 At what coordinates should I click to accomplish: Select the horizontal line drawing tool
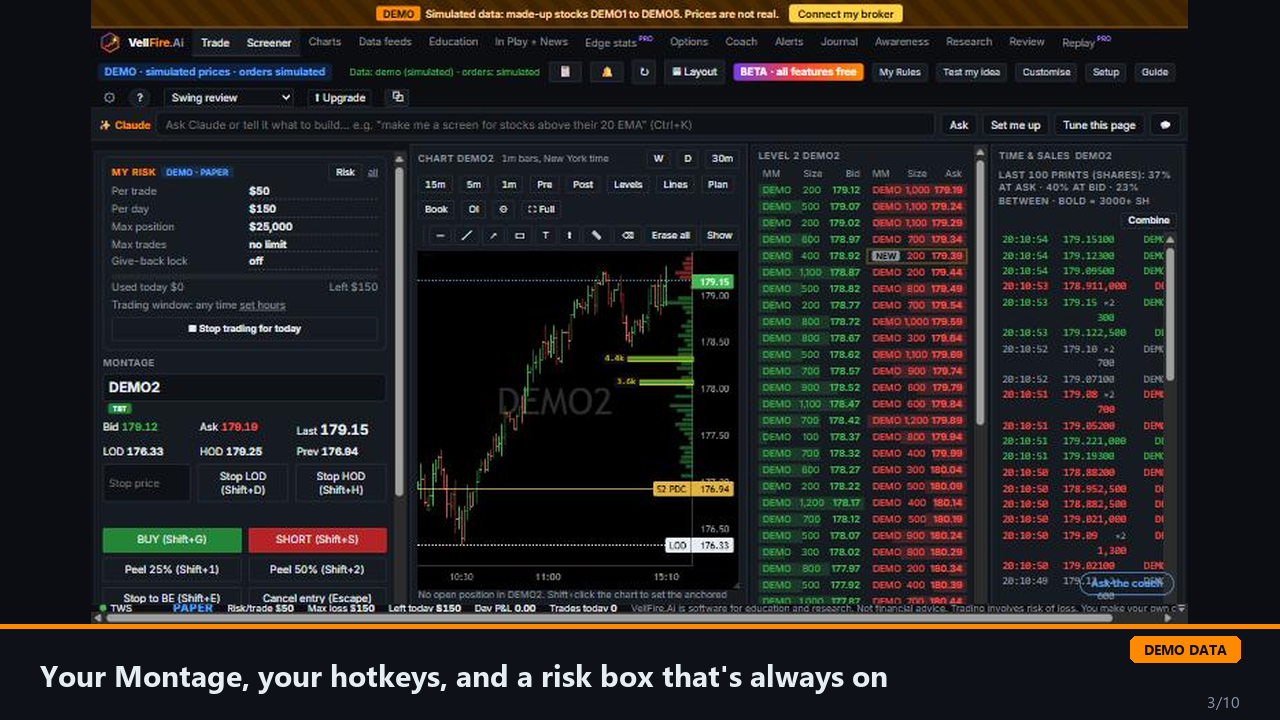pos(440,235)
